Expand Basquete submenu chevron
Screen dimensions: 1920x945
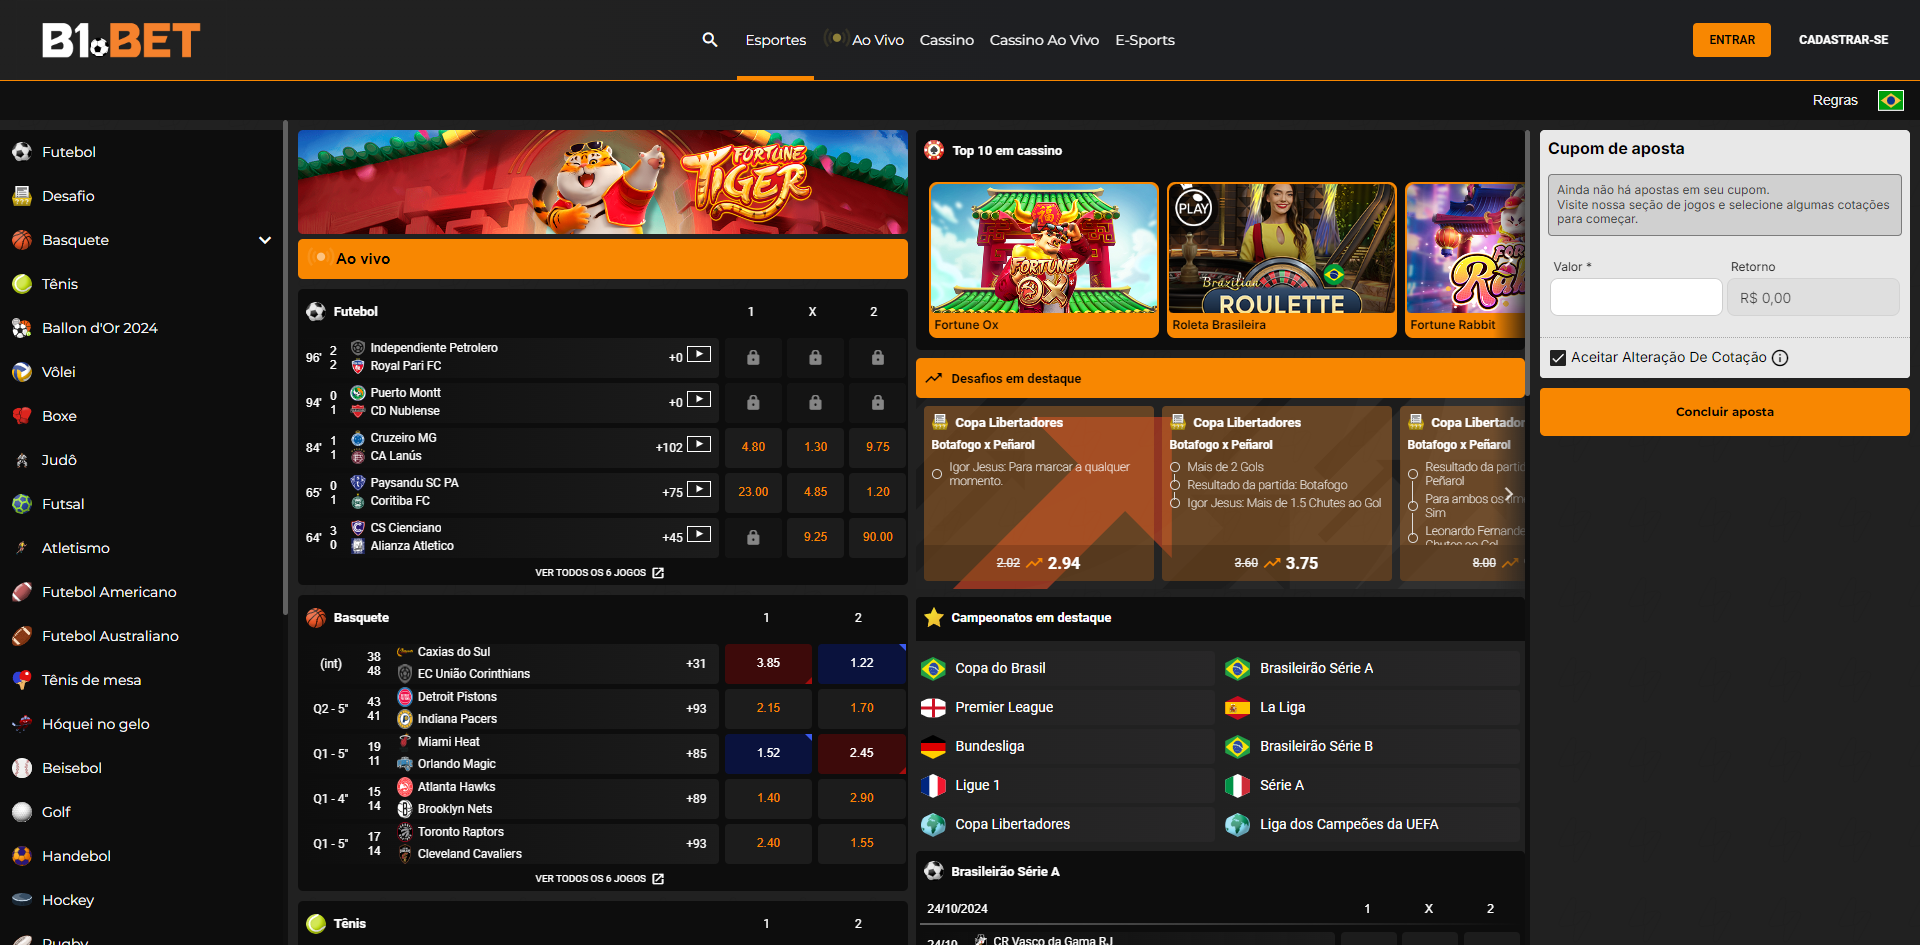(265, 240)
